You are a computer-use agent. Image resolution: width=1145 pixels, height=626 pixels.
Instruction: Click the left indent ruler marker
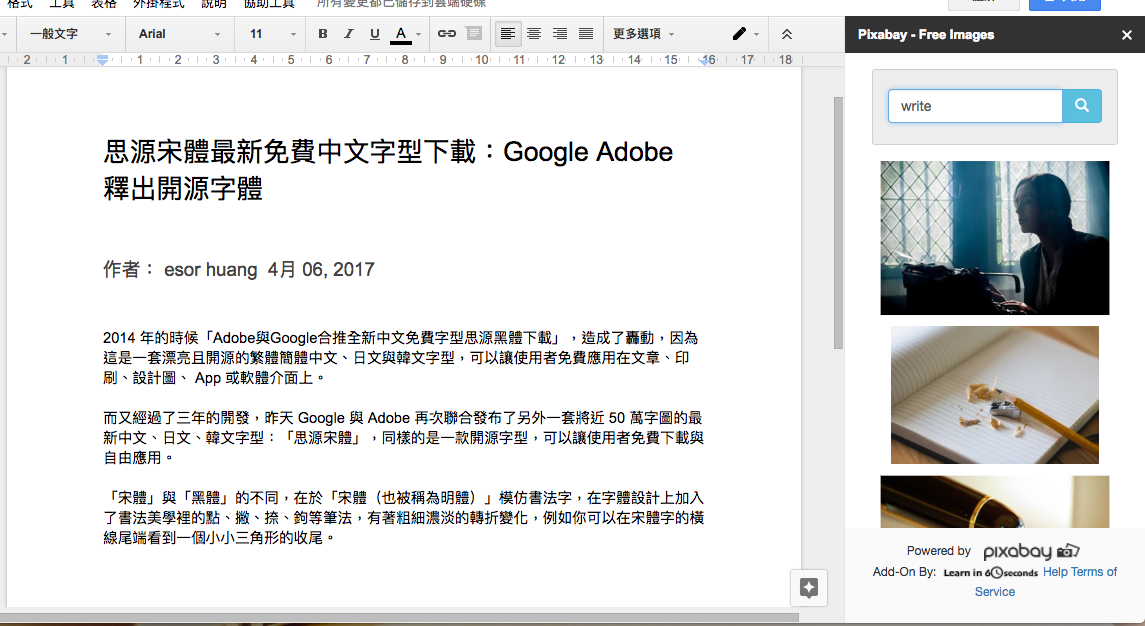[102, 60]
